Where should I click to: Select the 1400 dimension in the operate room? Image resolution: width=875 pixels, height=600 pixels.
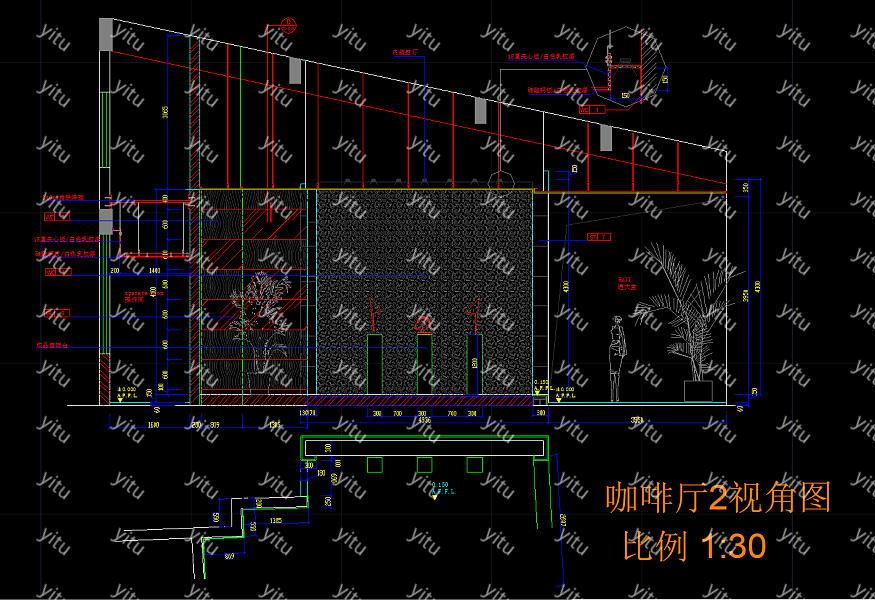pyautogui.click(x=155, y=270)
